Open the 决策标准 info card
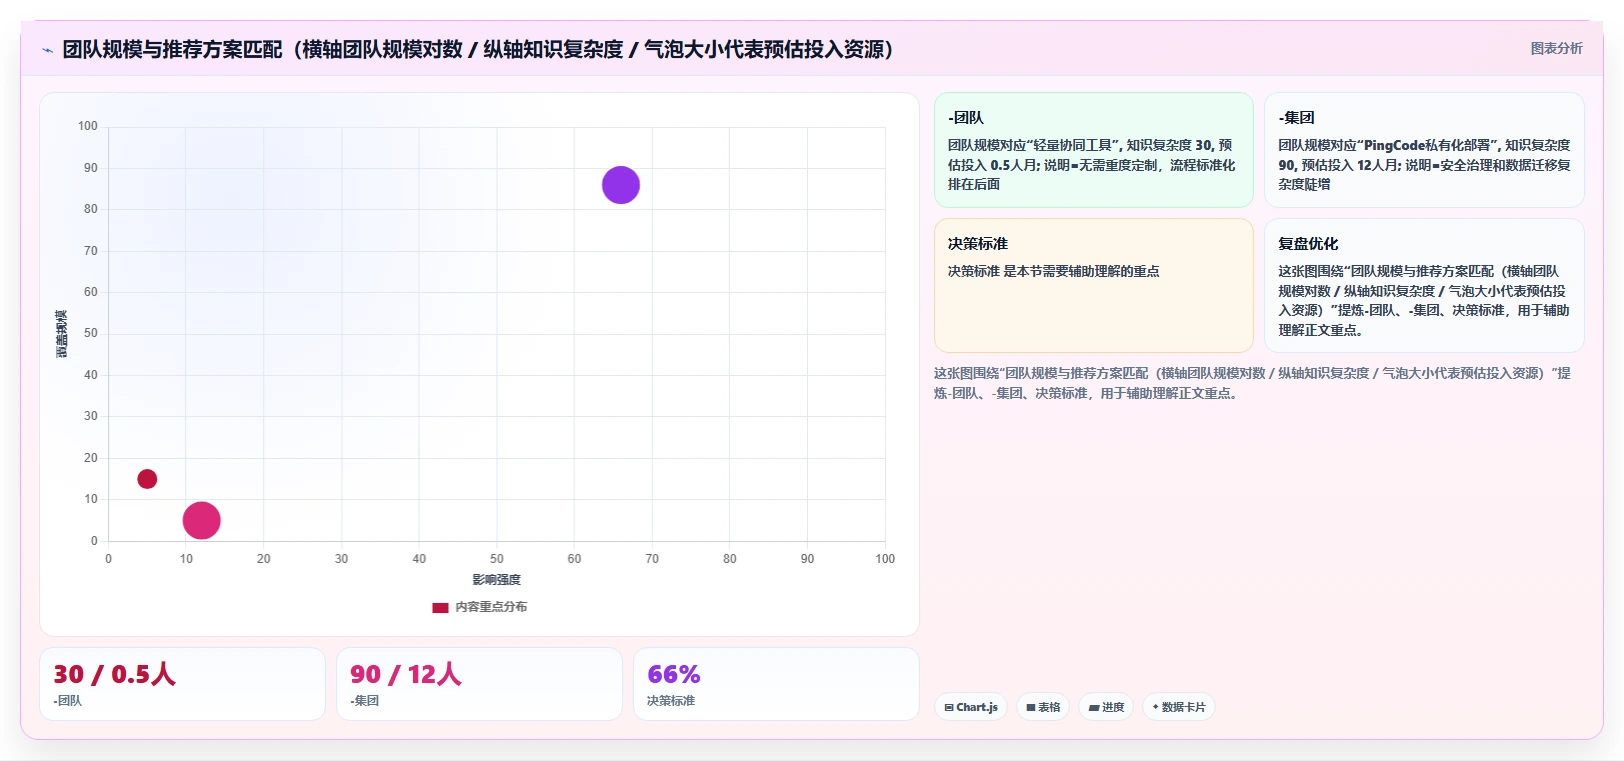The height and width of the screenshot is (761, 1624). pyautogui.click(x=1094, y=286)
